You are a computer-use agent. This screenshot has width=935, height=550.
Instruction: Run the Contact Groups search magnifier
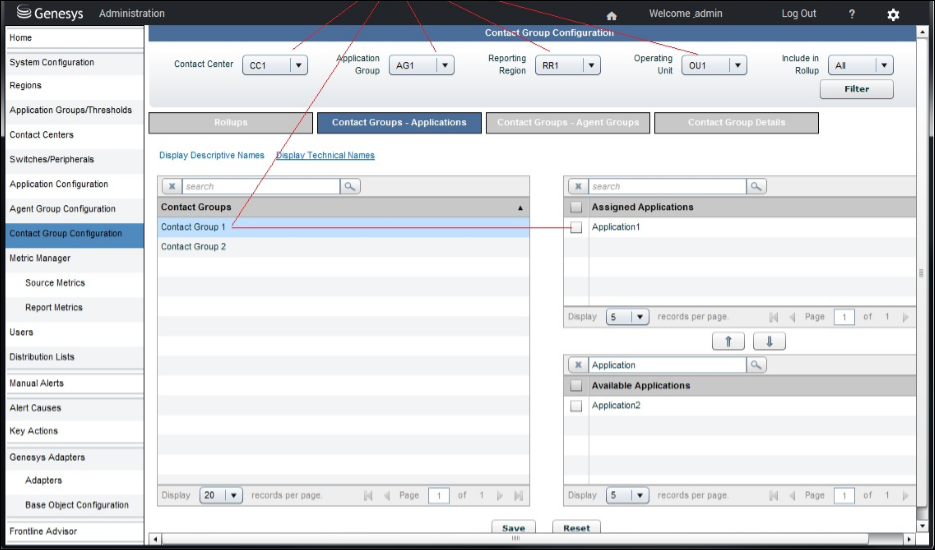350,187
